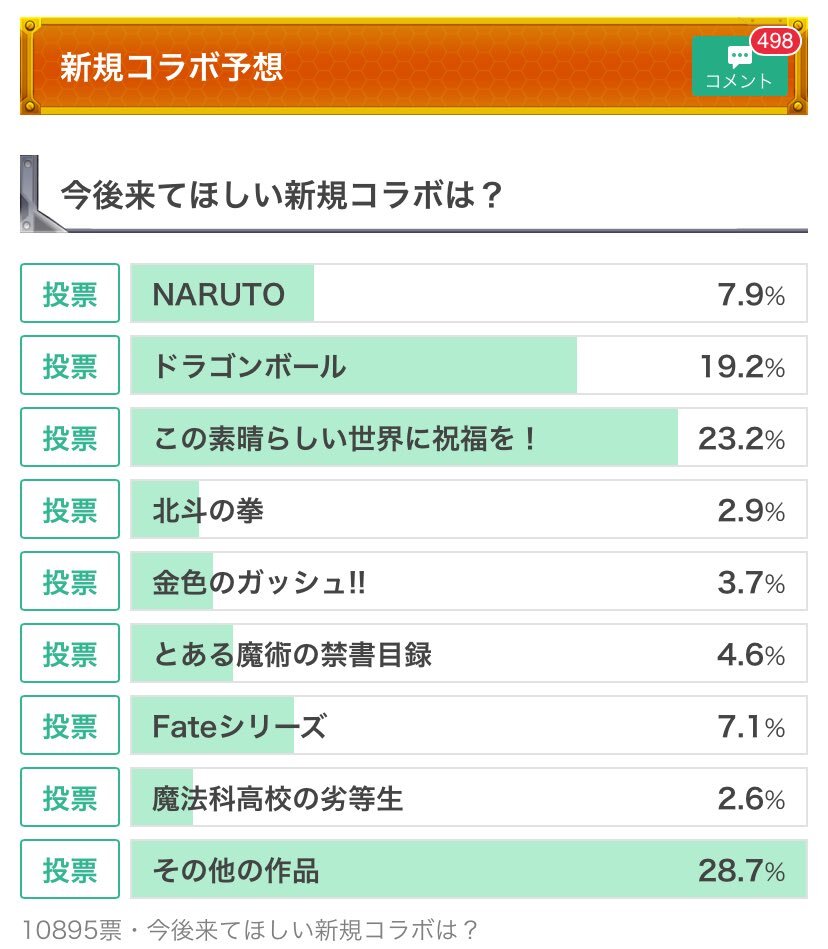
Task: Select the ドラゴンボール 19.2% result bar
Action: point(468,365)
